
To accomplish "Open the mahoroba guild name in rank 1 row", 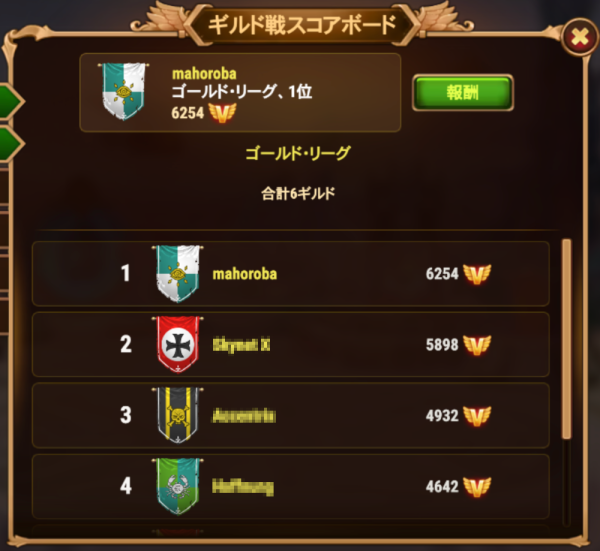I will pos(245,274).
